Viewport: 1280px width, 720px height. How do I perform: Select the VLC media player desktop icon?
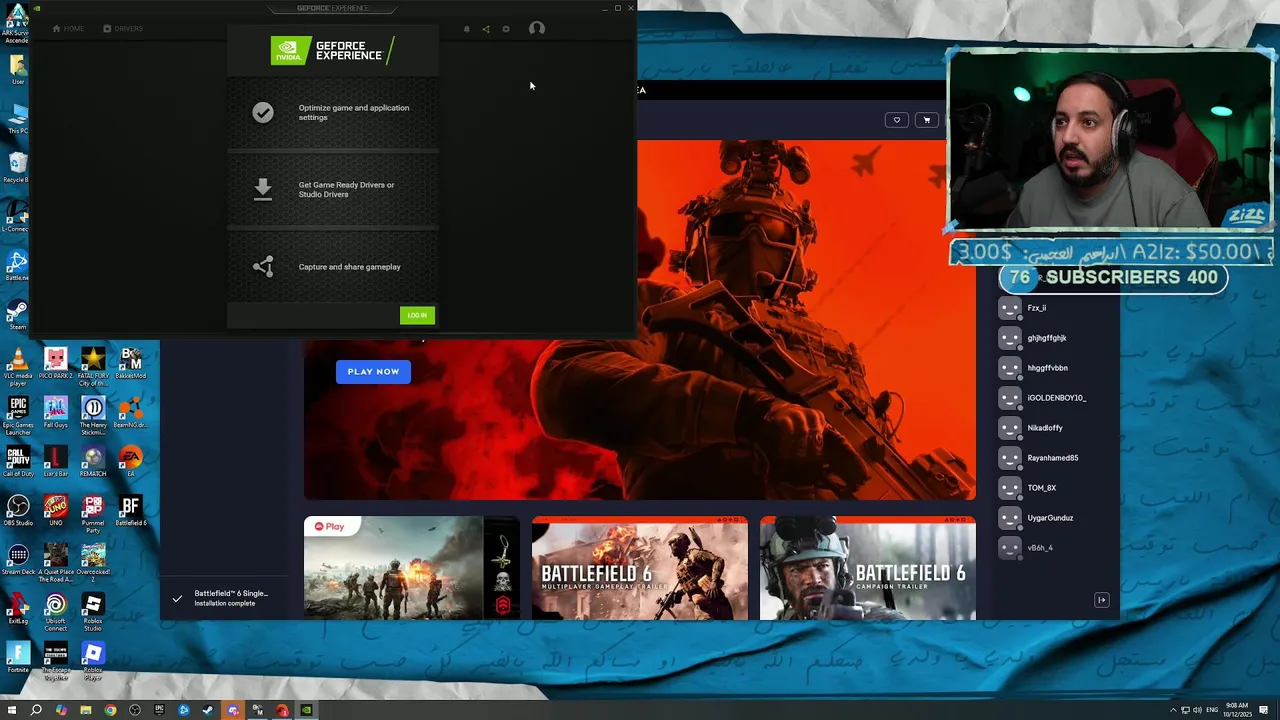[18, 366]
